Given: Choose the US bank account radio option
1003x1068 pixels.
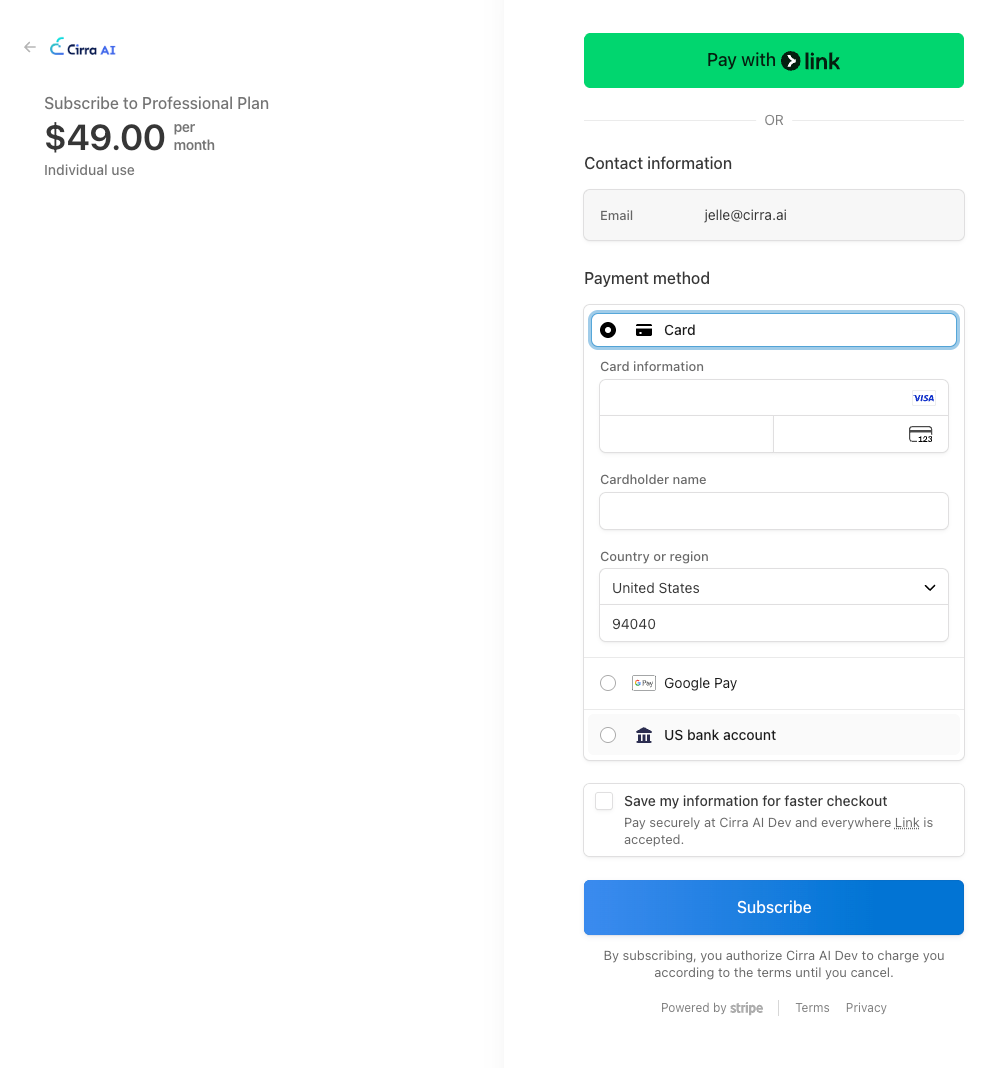Looking at the screenshot, I should click(608, 735).
